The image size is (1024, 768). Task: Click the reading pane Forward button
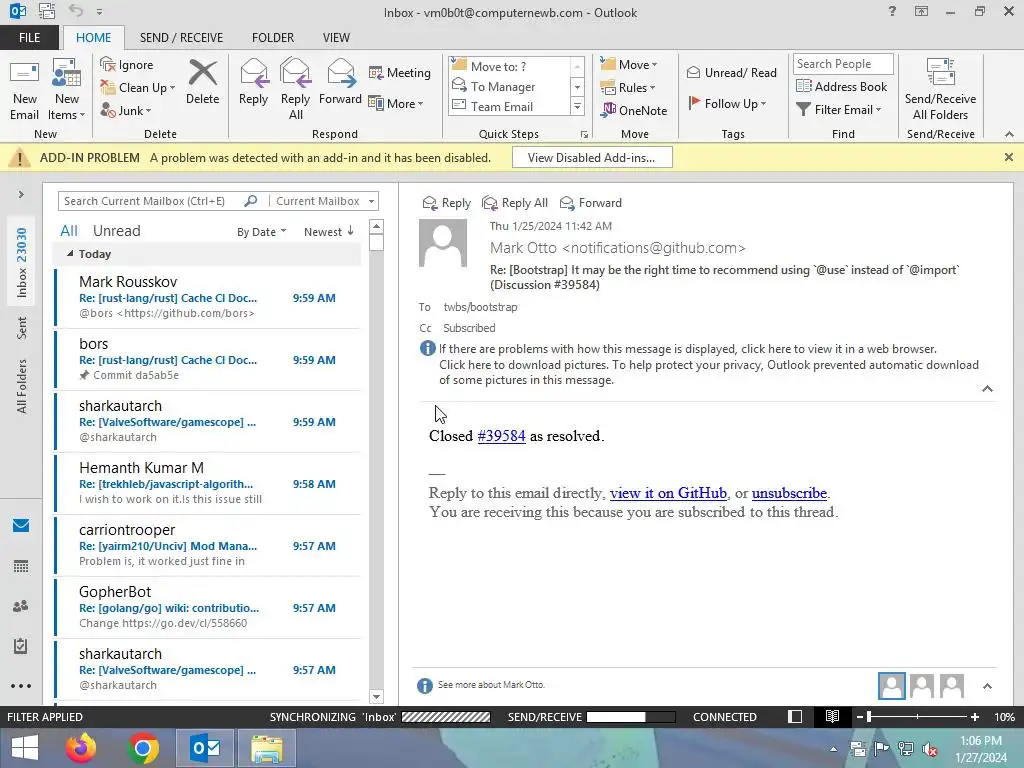[590, 203]
